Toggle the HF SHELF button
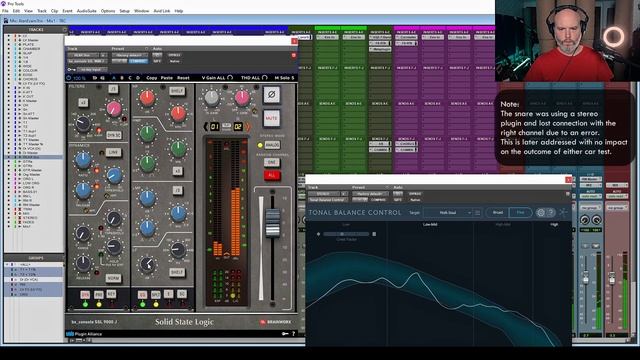Image resolution: width=640 pixels, height=360 pixels. point(177,91)
